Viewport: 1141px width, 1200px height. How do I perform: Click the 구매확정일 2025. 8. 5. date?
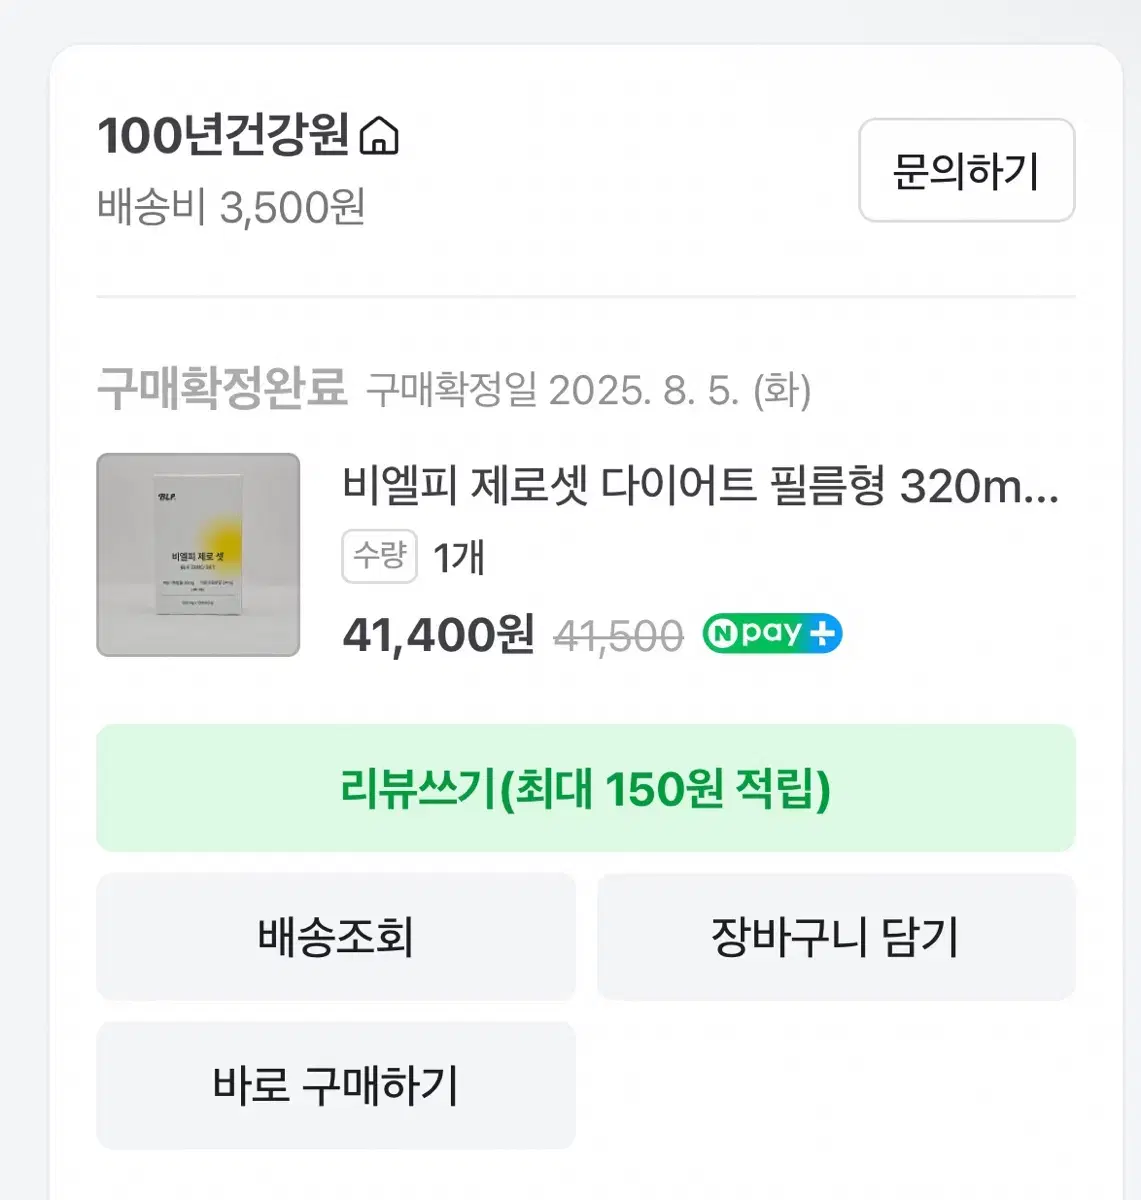(x=588, y=390)
